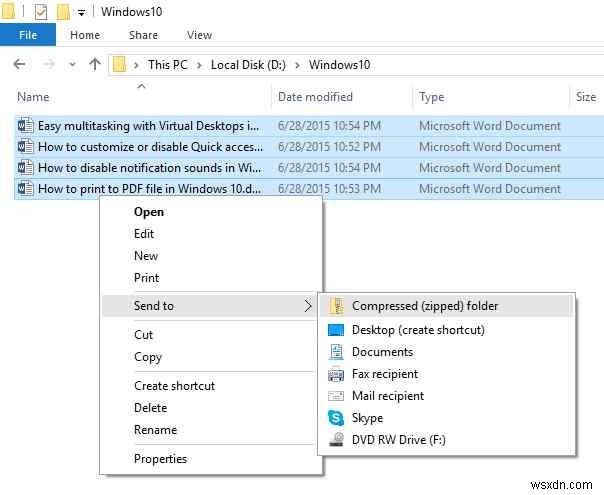The height and width of the screenshot is (495, 604).
Task: Switch to the View ribbon tab
Action: [x=199, y=35]
